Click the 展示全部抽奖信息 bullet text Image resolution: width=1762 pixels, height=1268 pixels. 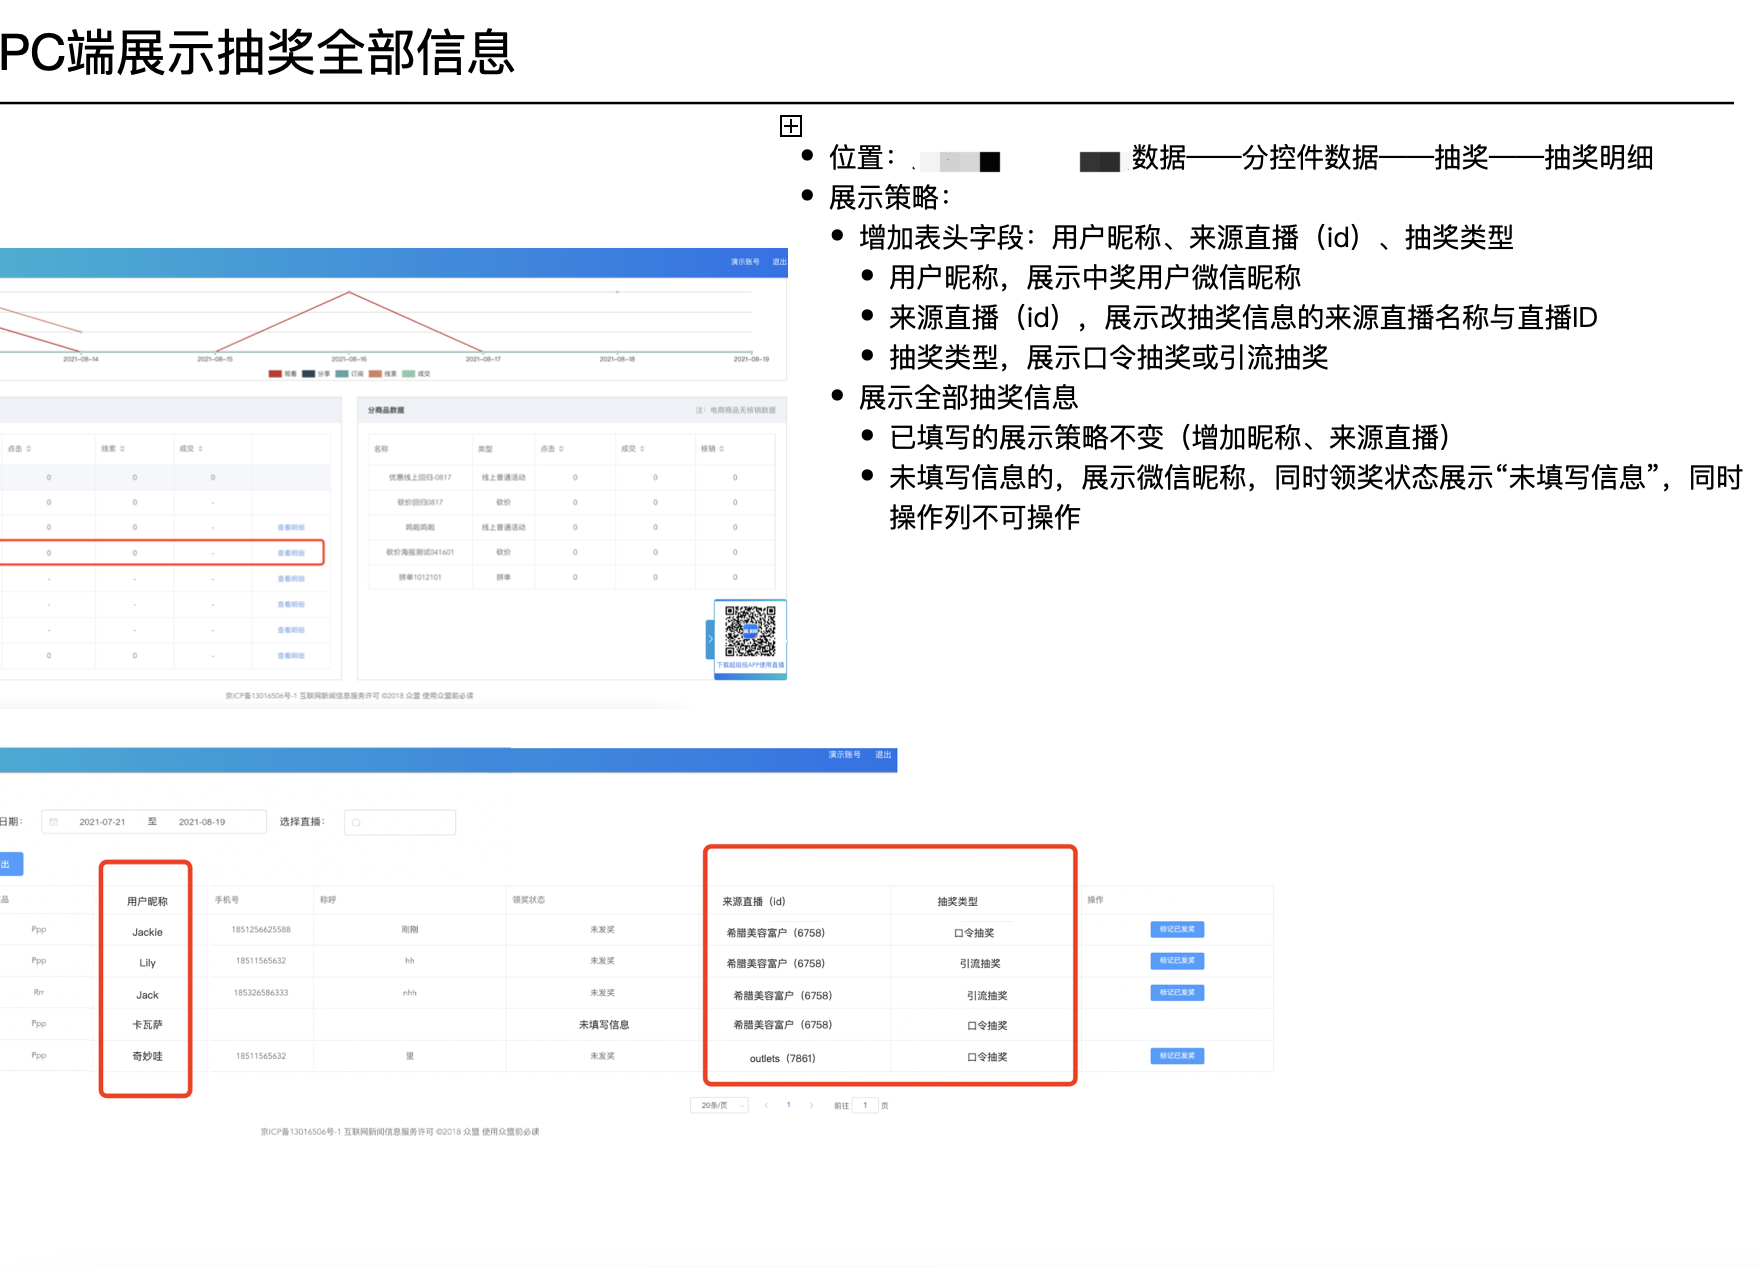click(969, 398)
